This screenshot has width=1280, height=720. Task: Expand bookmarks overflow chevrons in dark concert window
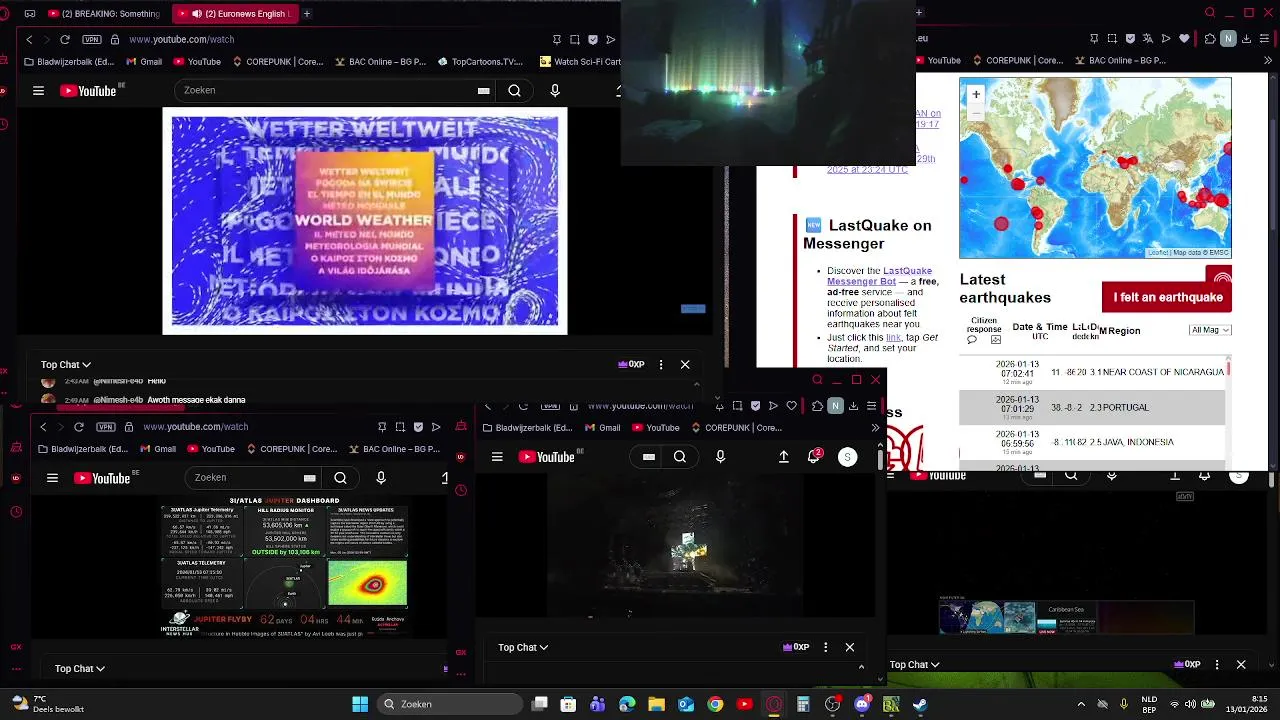(875, 428)
